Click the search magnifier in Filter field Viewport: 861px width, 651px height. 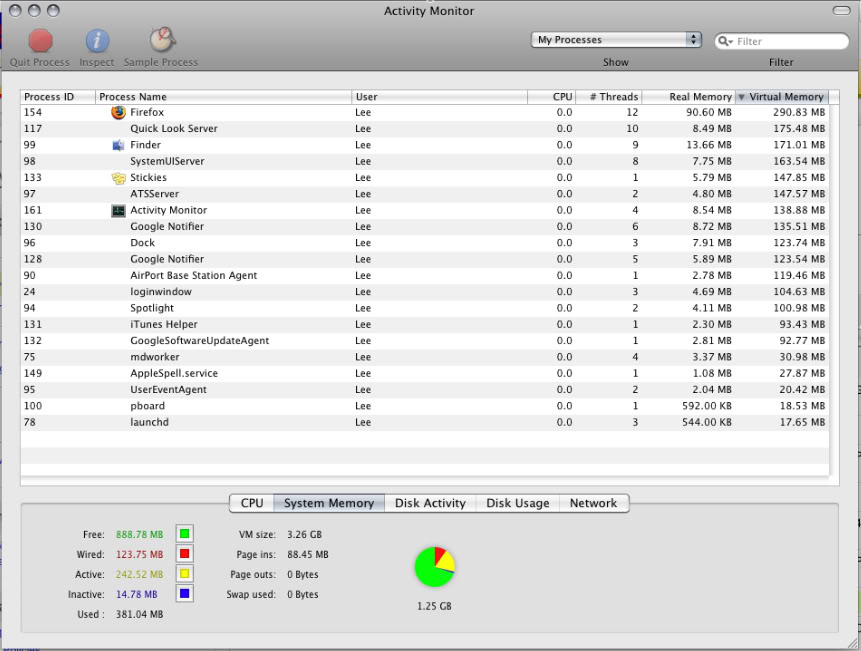click(725, 41)
